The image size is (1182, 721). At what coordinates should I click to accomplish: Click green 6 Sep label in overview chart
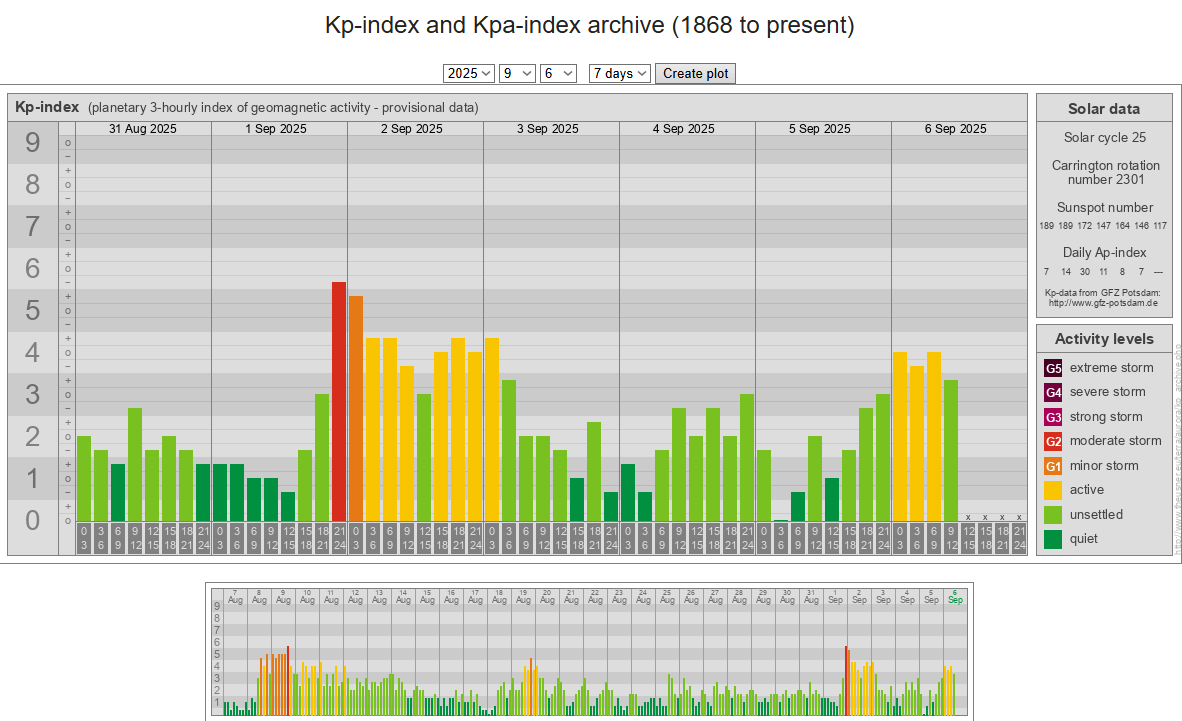(x=955, y=596)
